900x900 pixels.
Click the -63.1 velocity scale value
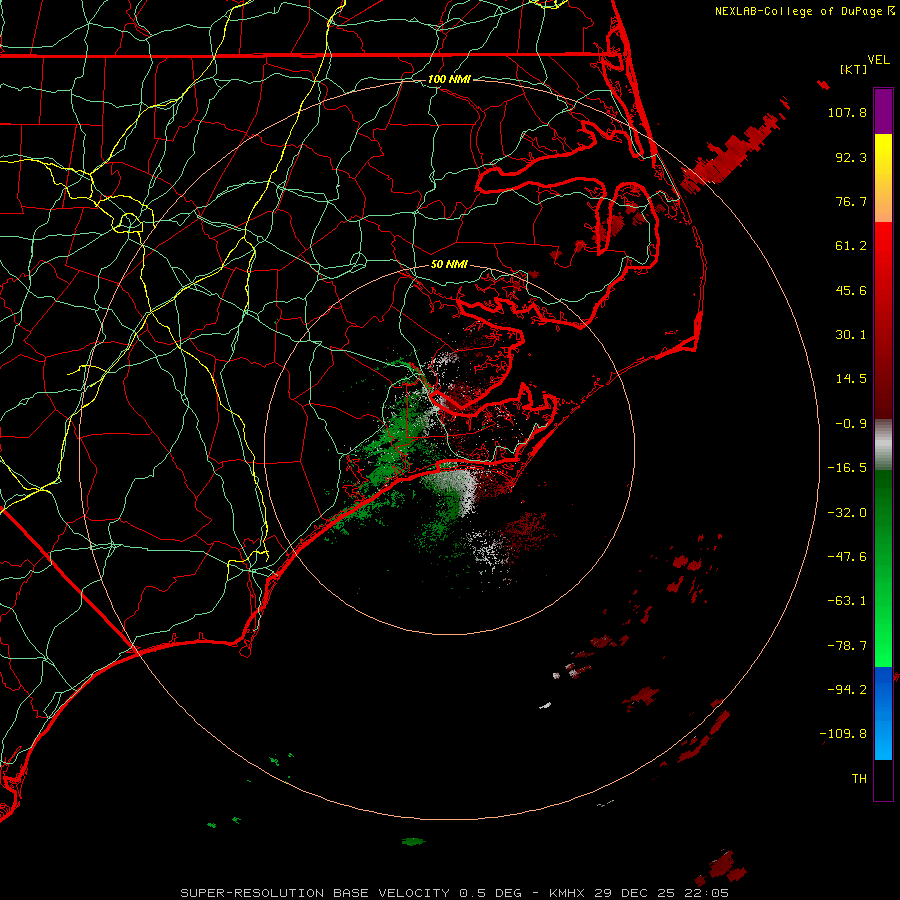(x=847, y=601)
